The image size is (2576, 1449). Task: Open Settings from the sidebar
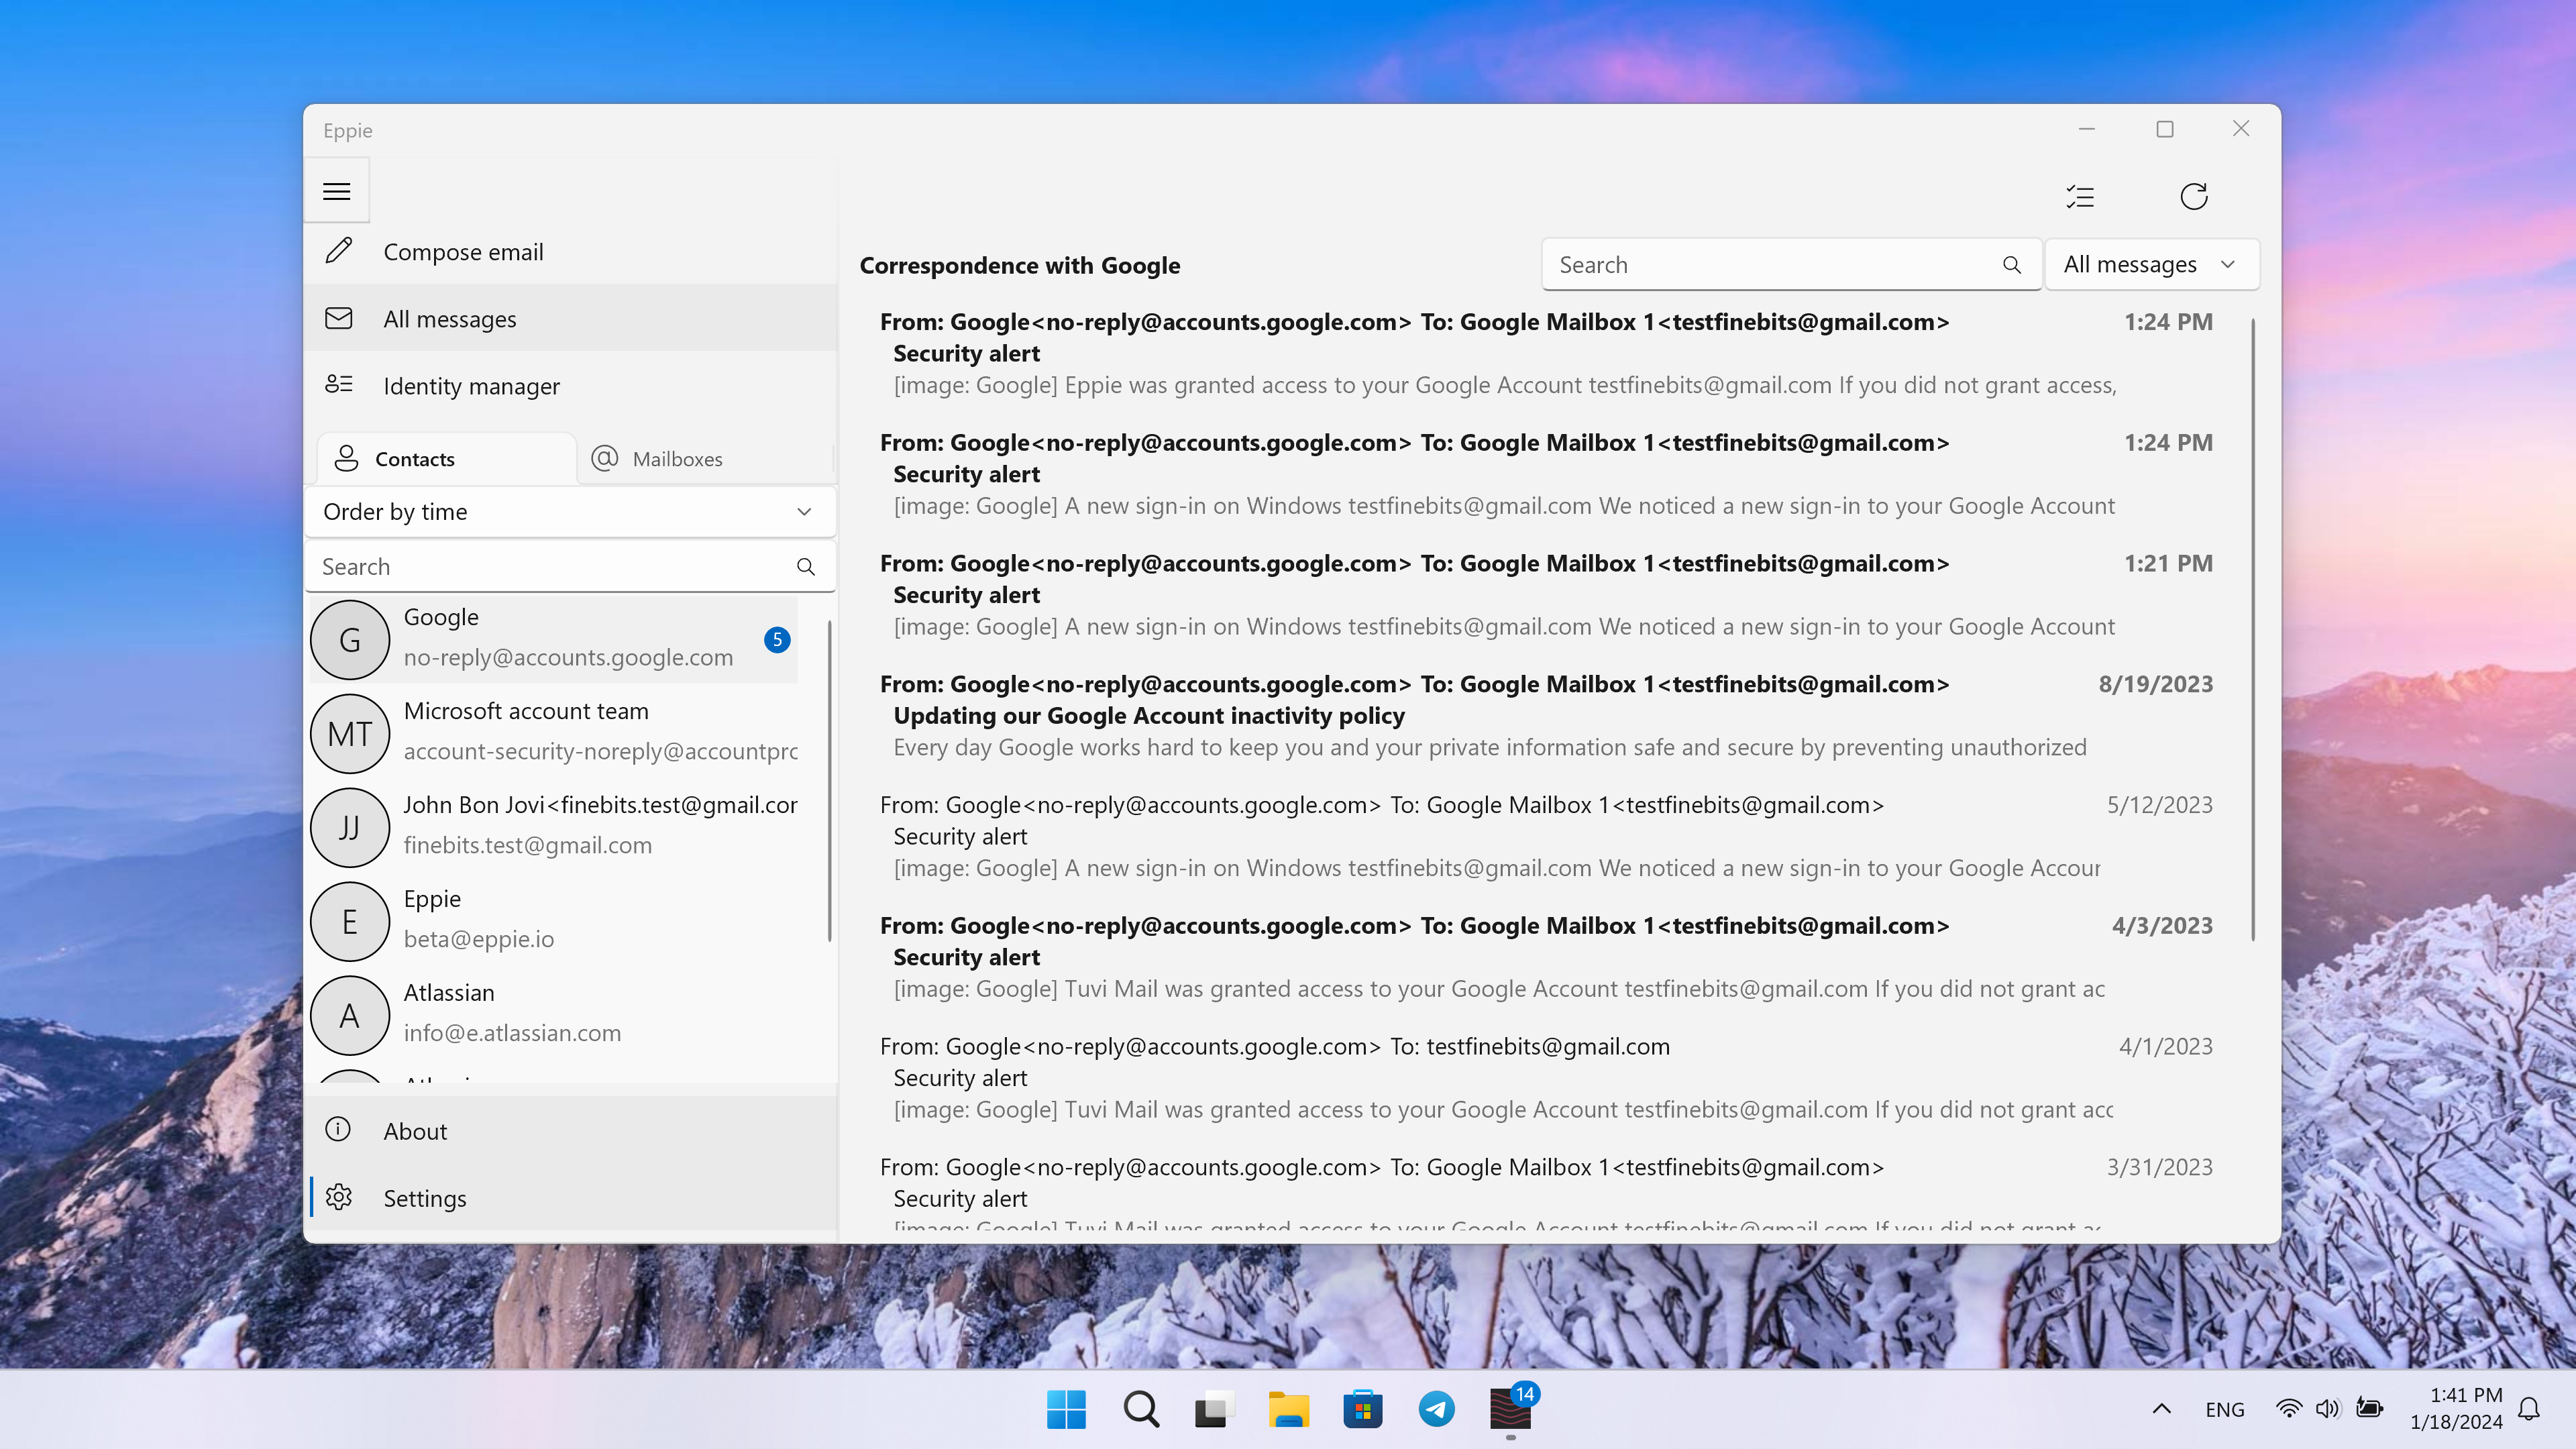[424, 1197]
